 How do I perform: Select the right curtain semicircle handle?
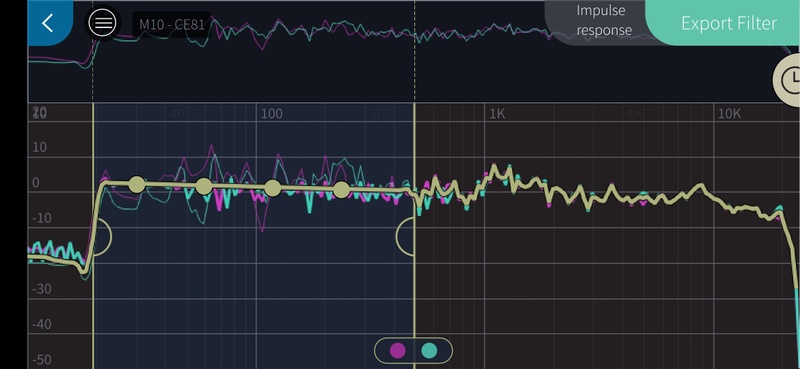coord(405,236)
